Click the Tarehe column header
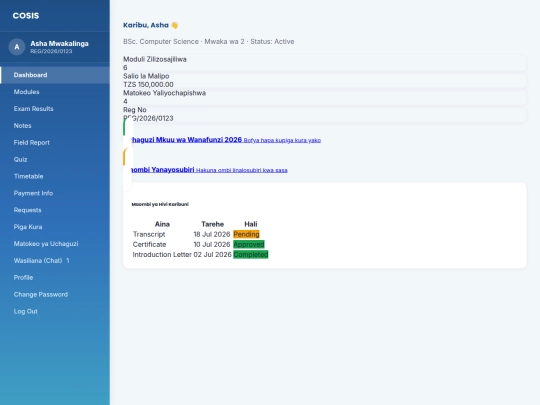This screenshot has height=405, width=540. [212, 224]
